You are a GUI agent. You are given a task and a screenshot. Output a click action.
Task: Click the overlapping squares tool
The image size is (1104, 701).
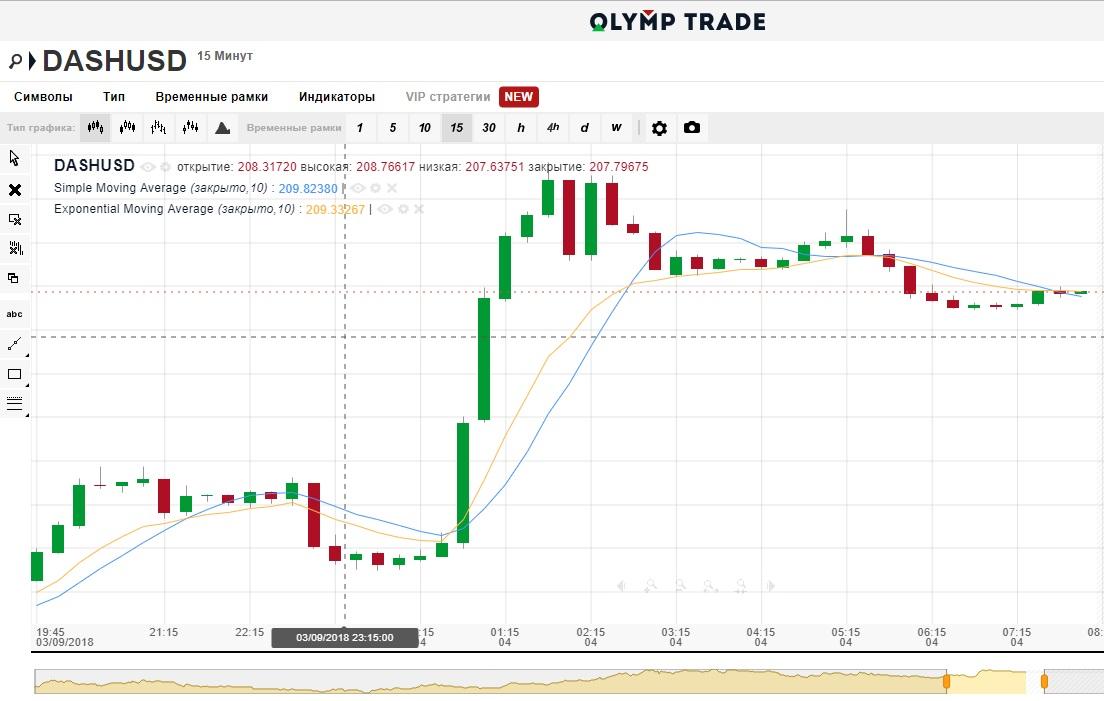pyautogui.click(x=15, y=278)
